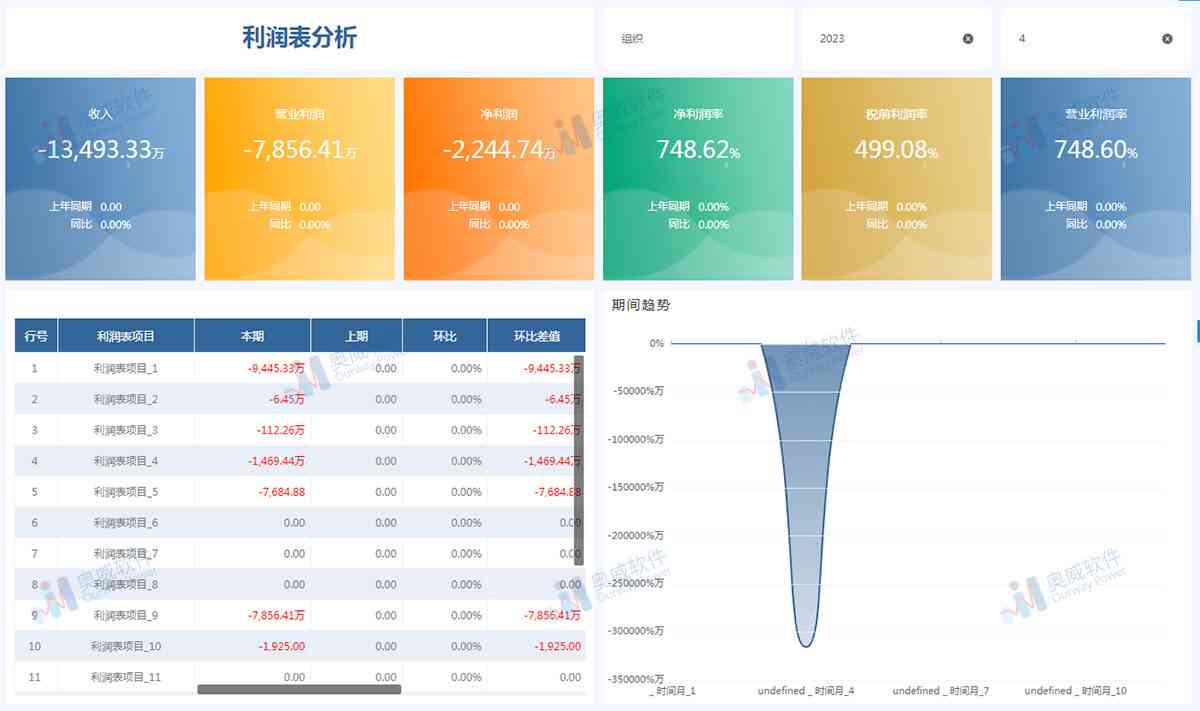Click the 环比 column header
Viewport: 1200px width, 711px height.
tap(443, 335)
